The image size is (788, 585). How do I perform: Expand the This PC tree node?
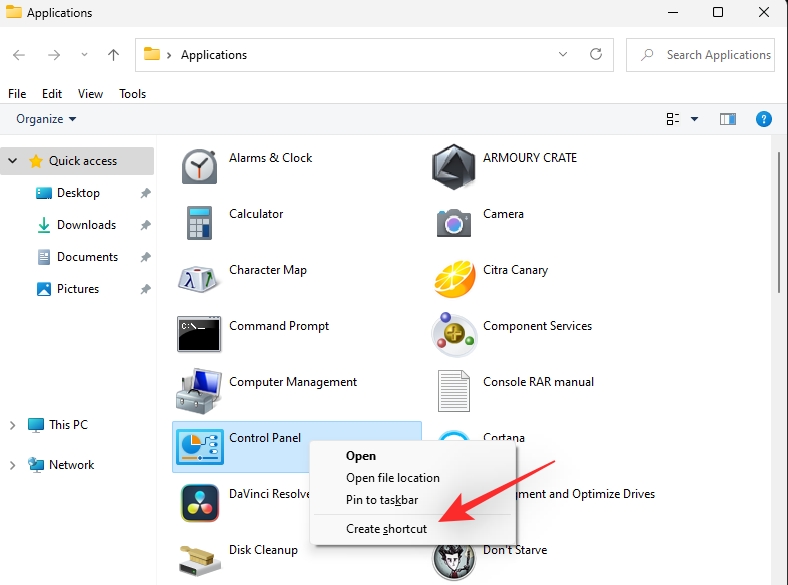(12, 425)
